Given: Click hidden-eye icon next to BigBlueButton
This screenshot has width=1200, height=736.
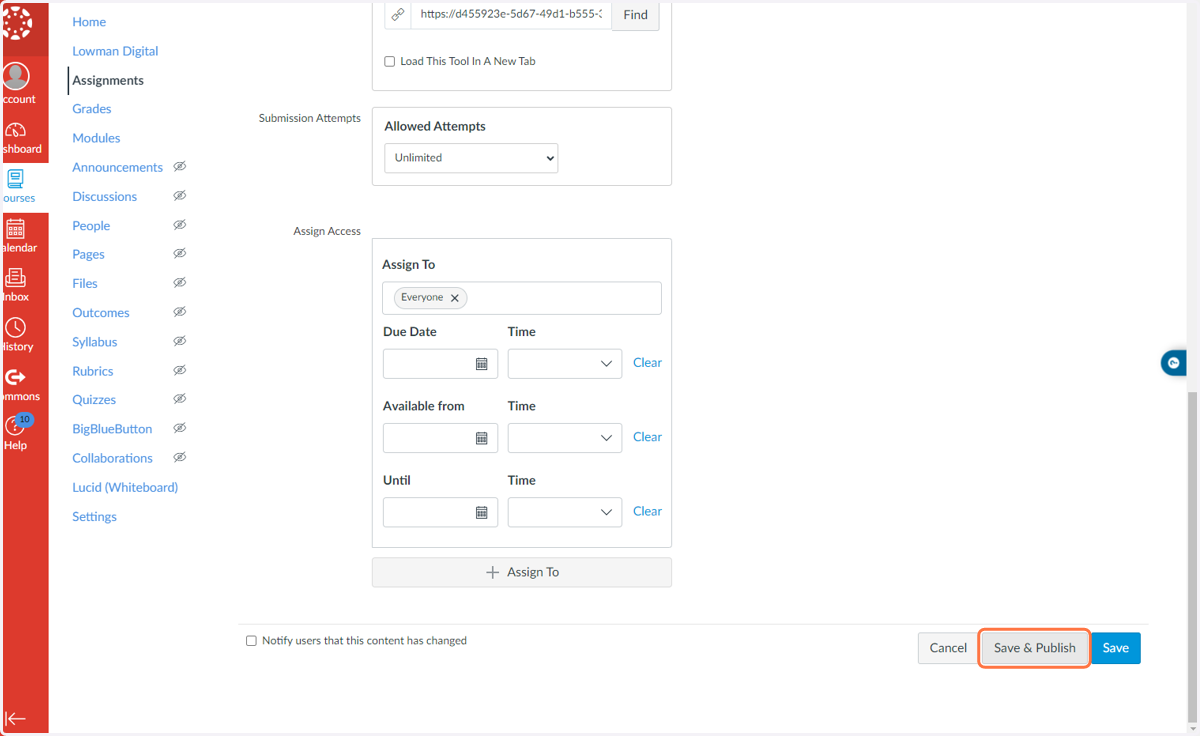Looking at the screenshot, I should (180, 428).
